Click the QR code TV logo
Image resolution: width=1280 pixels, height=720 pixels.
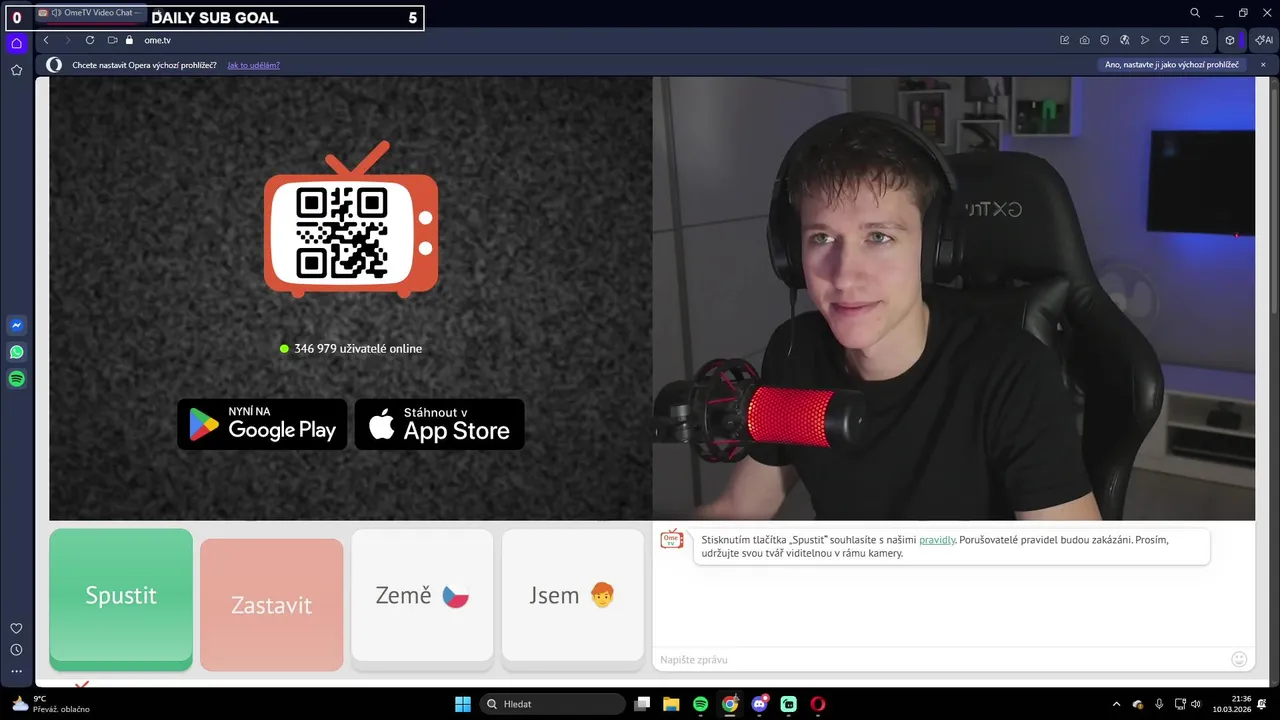pyautogui.click(x=351, y=220)
